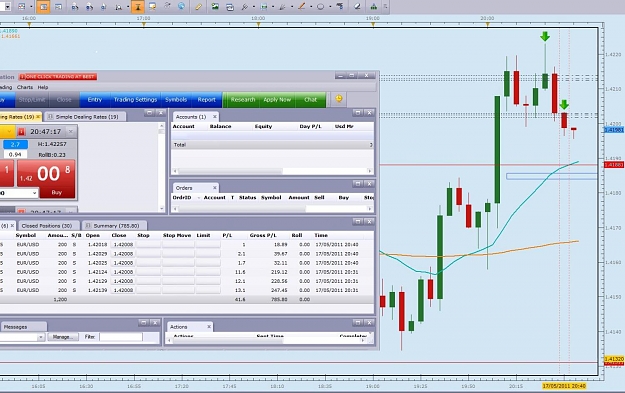
Task: Open dropdown arrow beside magnifier zoom icon
Action: 128,7
